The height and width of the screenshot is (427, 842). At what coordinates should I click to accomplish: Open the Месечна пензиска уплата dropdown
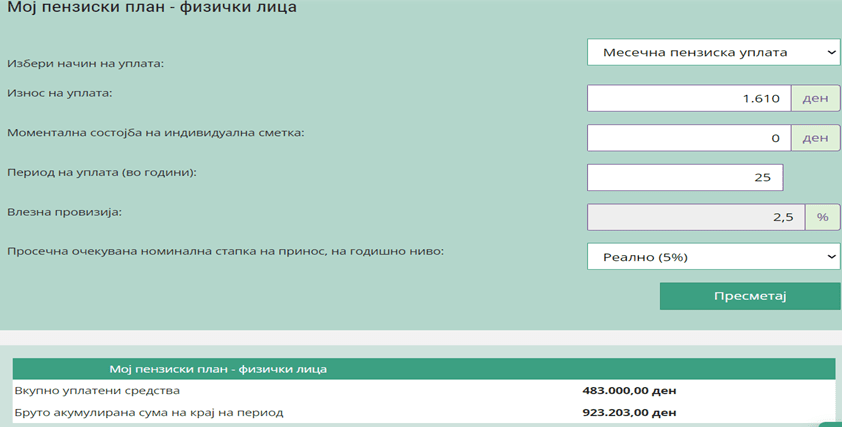pyautogui.click(x=713, y=52)
